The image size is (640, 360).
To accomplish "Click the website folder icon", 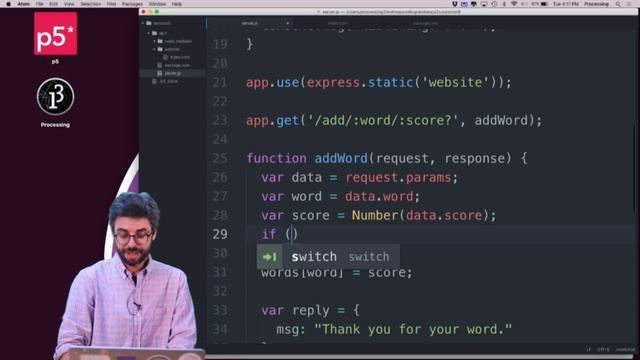I will 160,49.
